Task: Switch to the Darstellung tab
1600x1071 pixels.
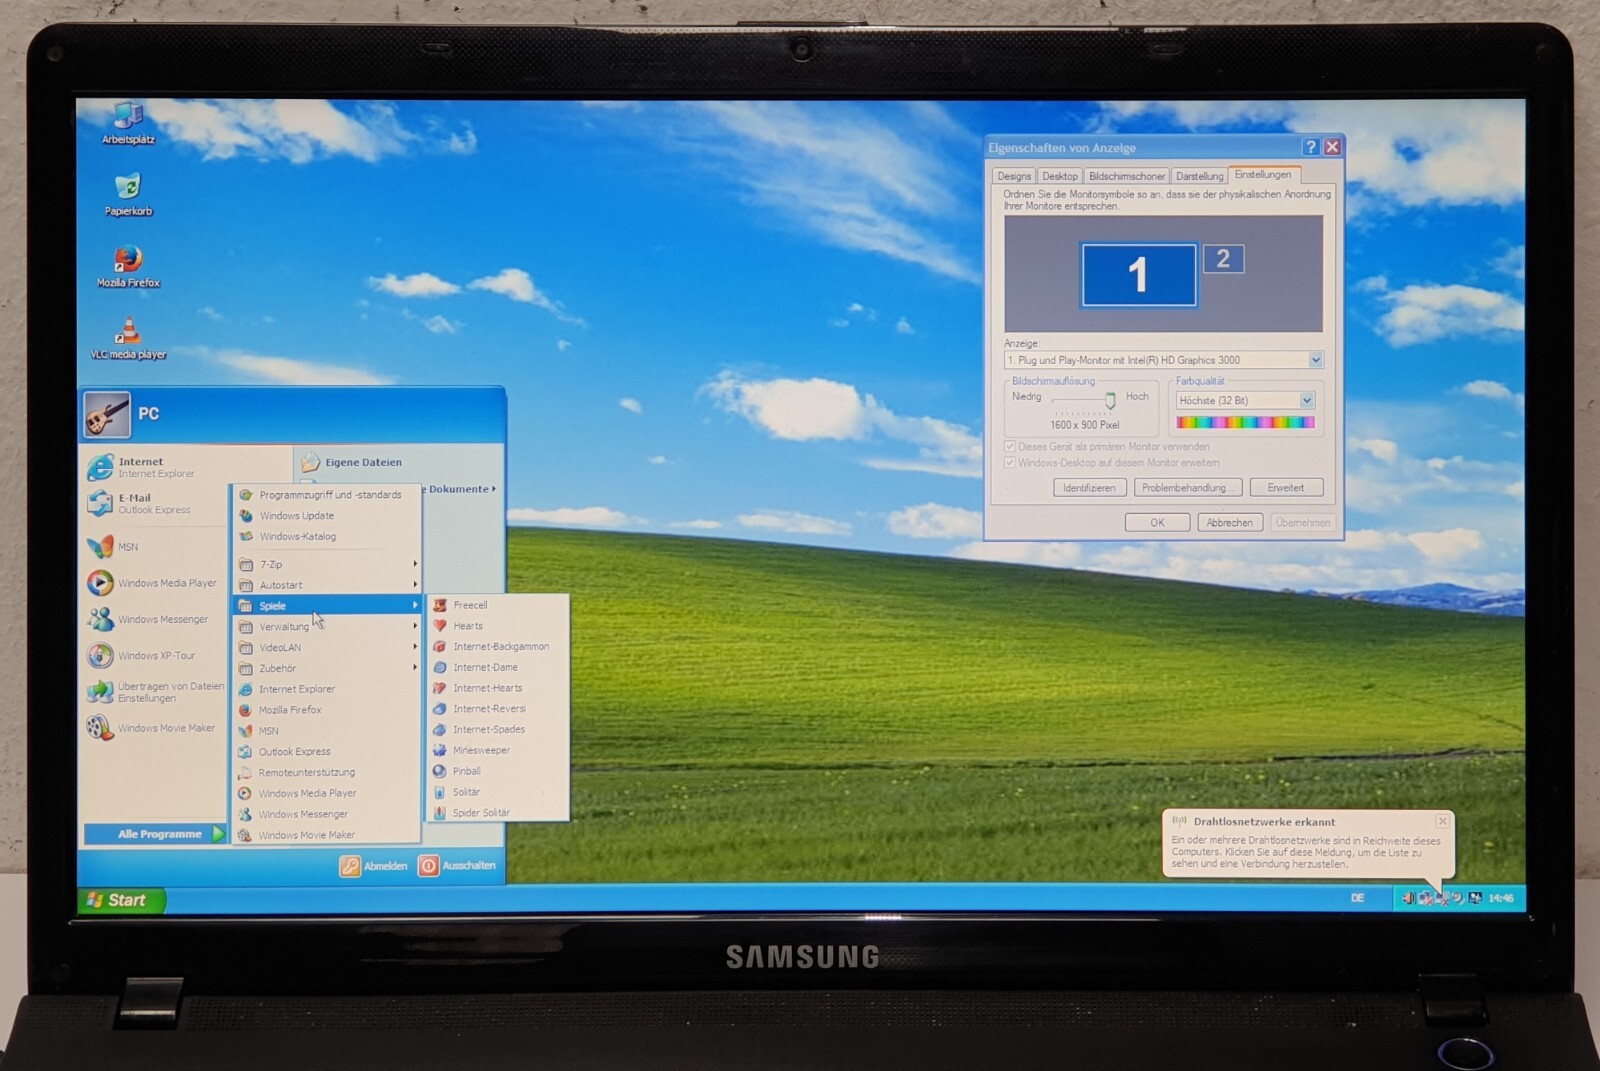Action: coord(1199,176)
